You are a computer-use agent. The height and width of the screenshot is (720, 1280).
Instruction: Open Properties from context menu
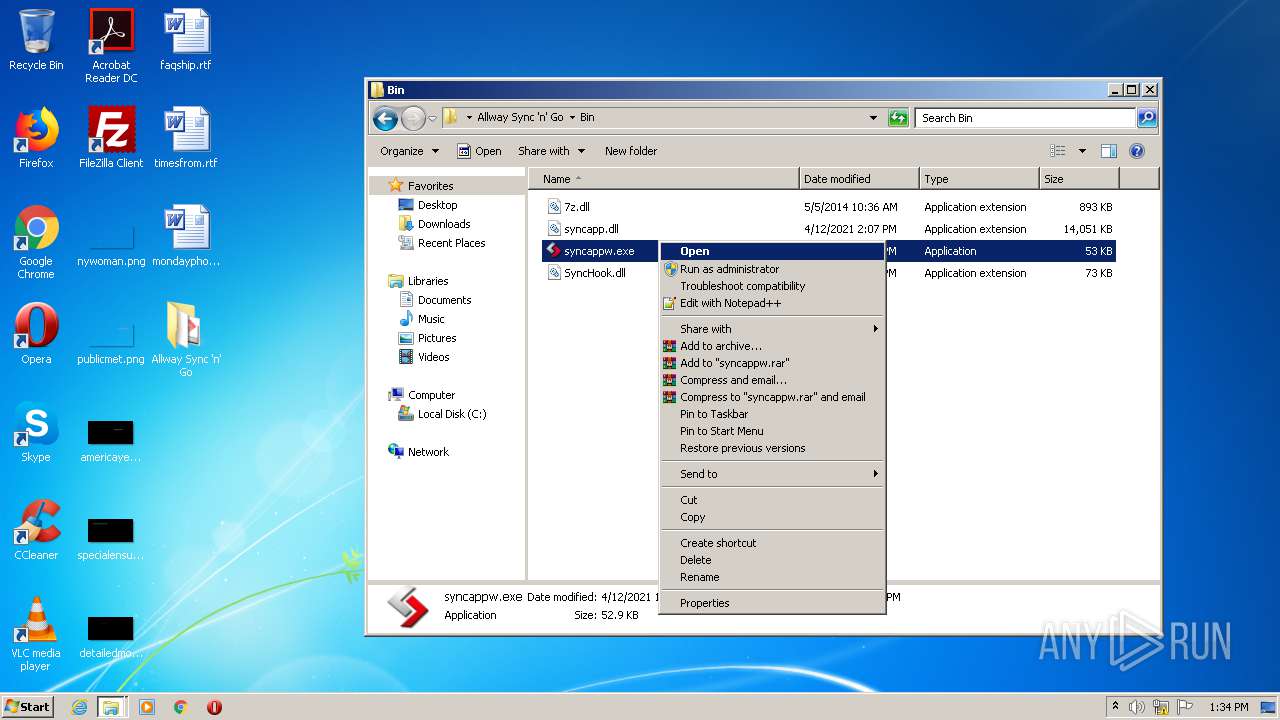point(772,603)
